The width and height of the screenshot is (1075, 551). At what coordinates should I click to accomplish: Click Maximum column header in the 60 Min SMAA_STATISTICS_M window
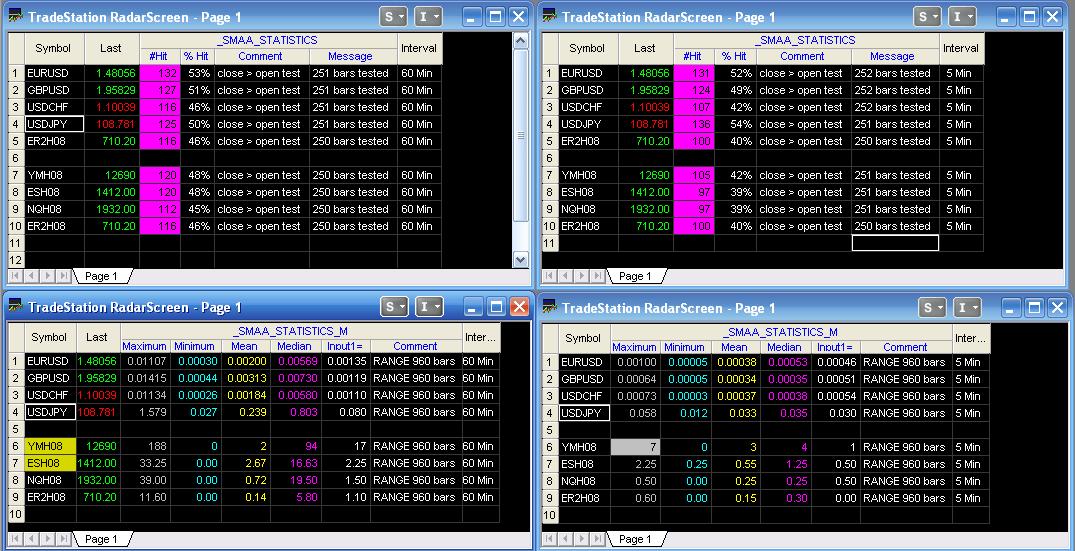click(145, 346)
